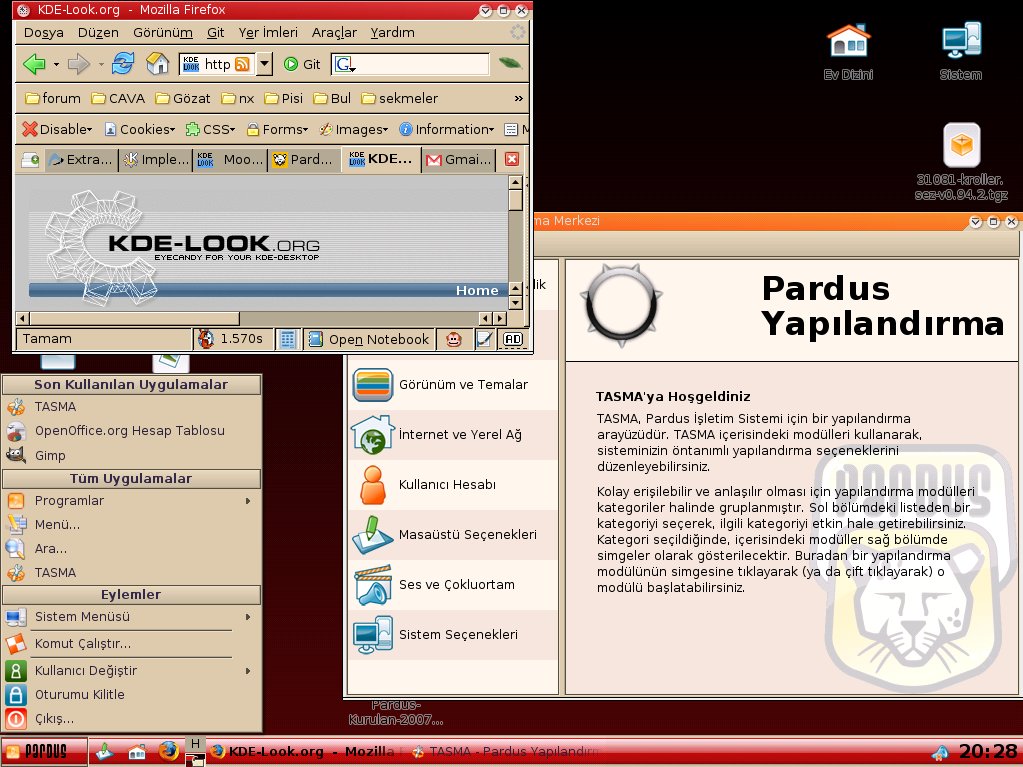
Task: Switch to the Pard... tab
Action: 304,159
